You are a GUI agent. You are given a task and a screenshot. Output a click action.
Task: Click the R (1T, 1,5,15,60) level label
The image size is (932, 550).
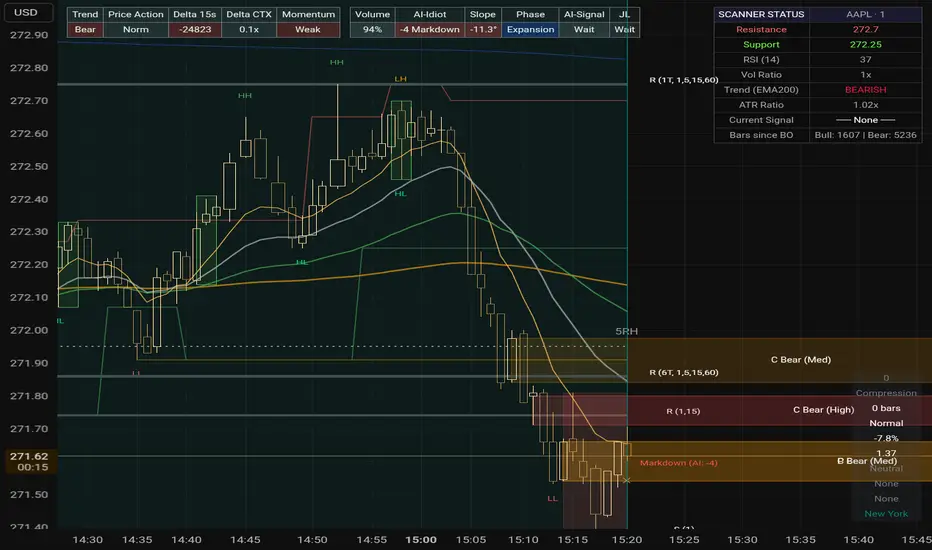click(x=684, y=80)
